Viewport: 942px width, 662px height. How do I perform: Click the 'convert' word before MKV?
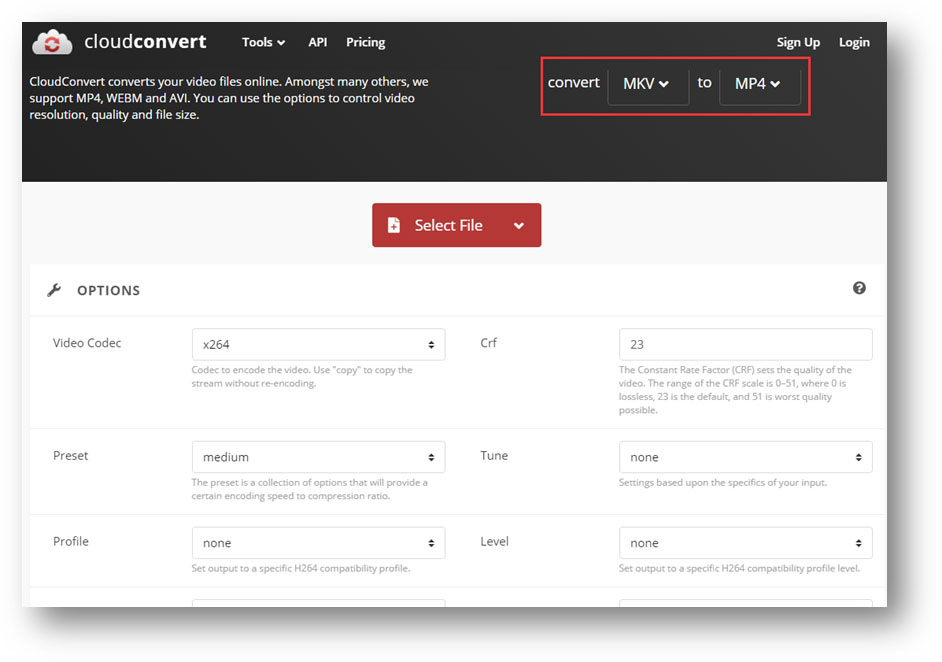tap(573, 82)
